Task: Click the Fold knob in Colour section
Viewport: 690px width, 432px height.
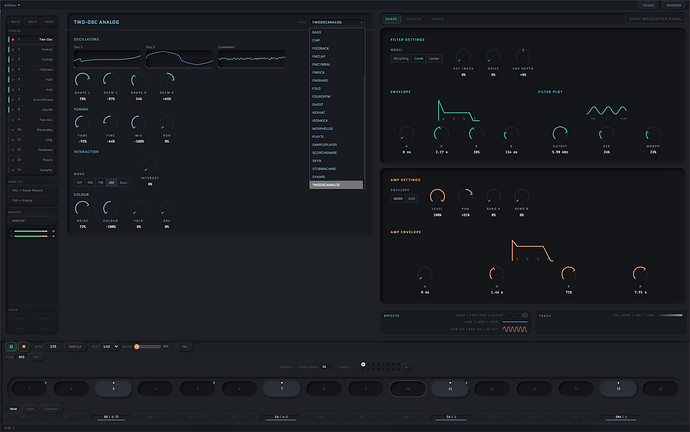Action: (139, 208)
